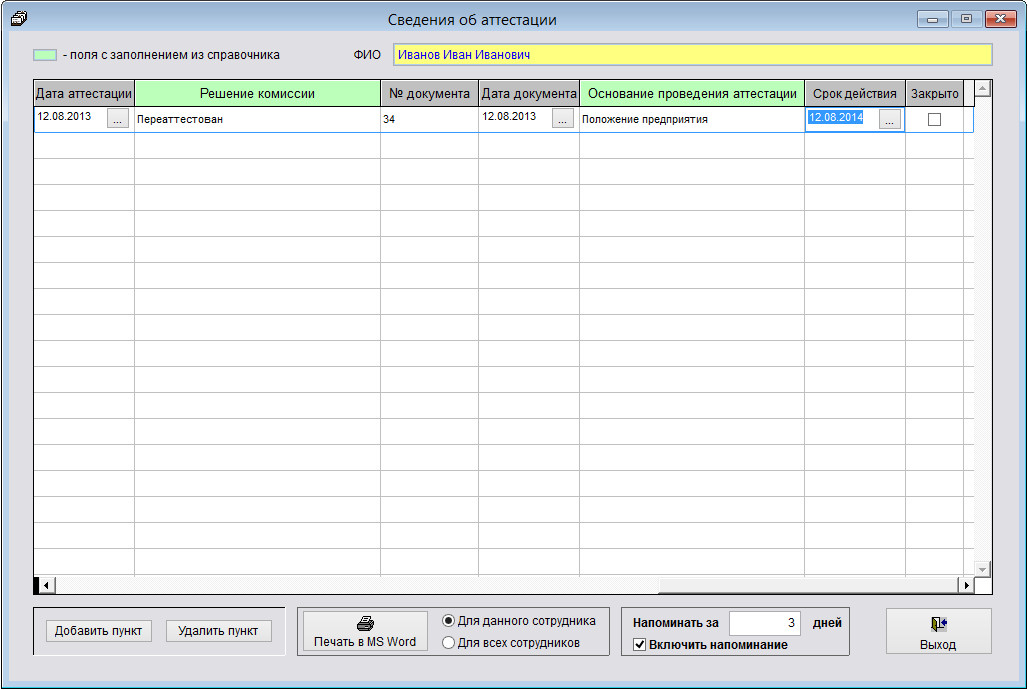
Task: Toggle the Закрыто checkbox in first row
Action: click(934, 120)
